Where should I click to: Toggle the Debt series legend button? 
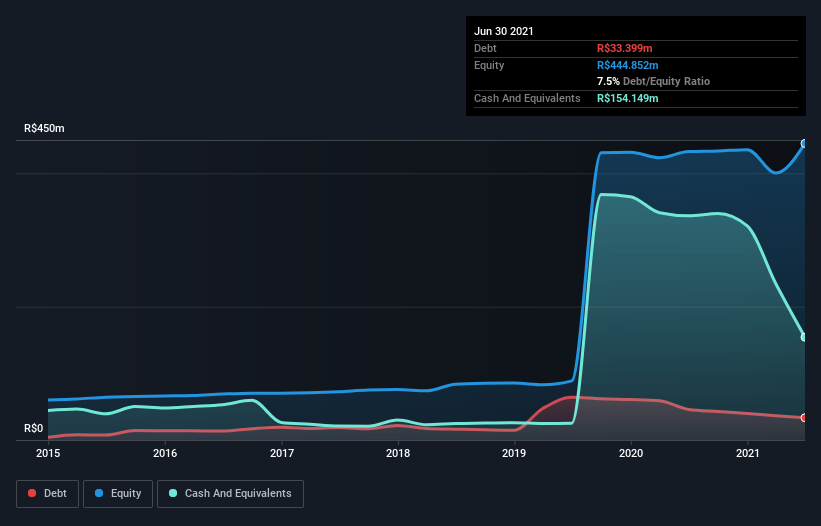tap(48, 494)
